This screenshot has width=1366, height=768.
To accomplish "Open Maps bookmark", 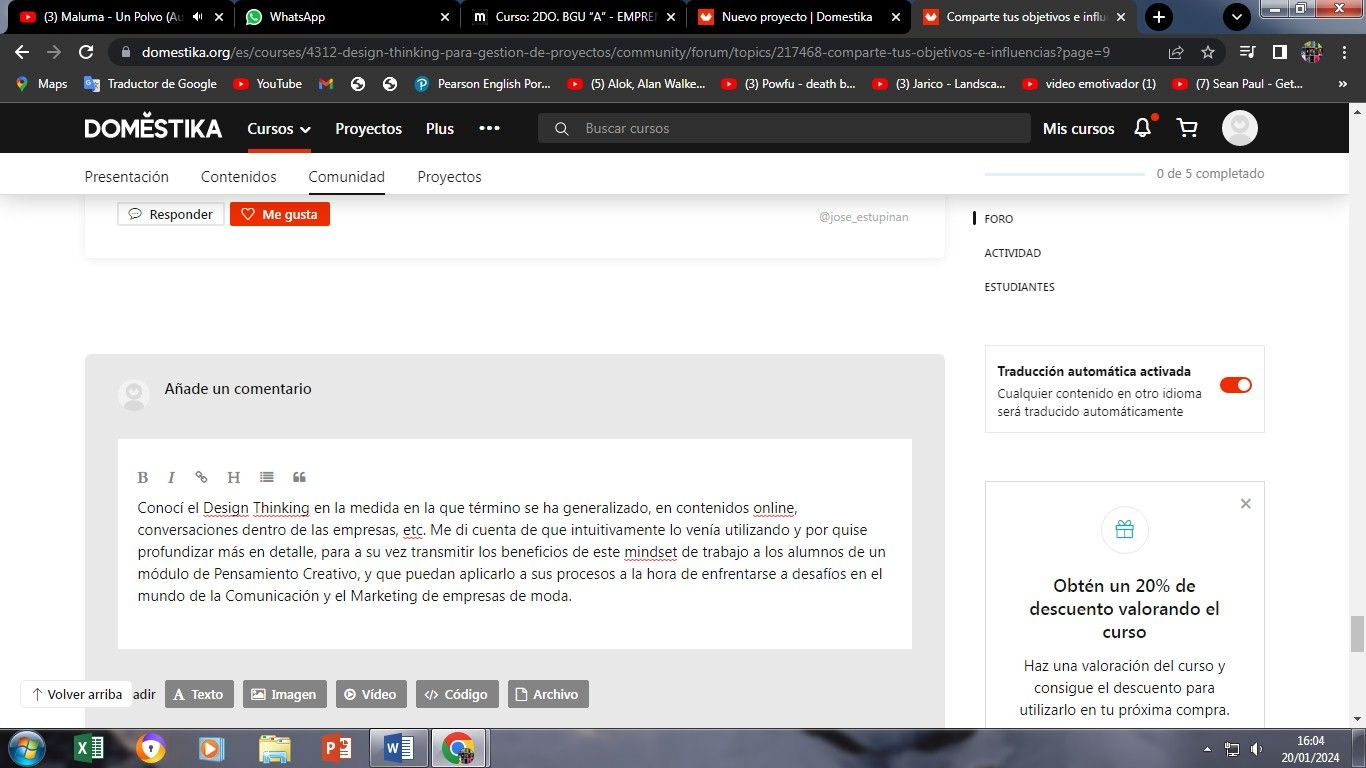I will coord(41,84).
